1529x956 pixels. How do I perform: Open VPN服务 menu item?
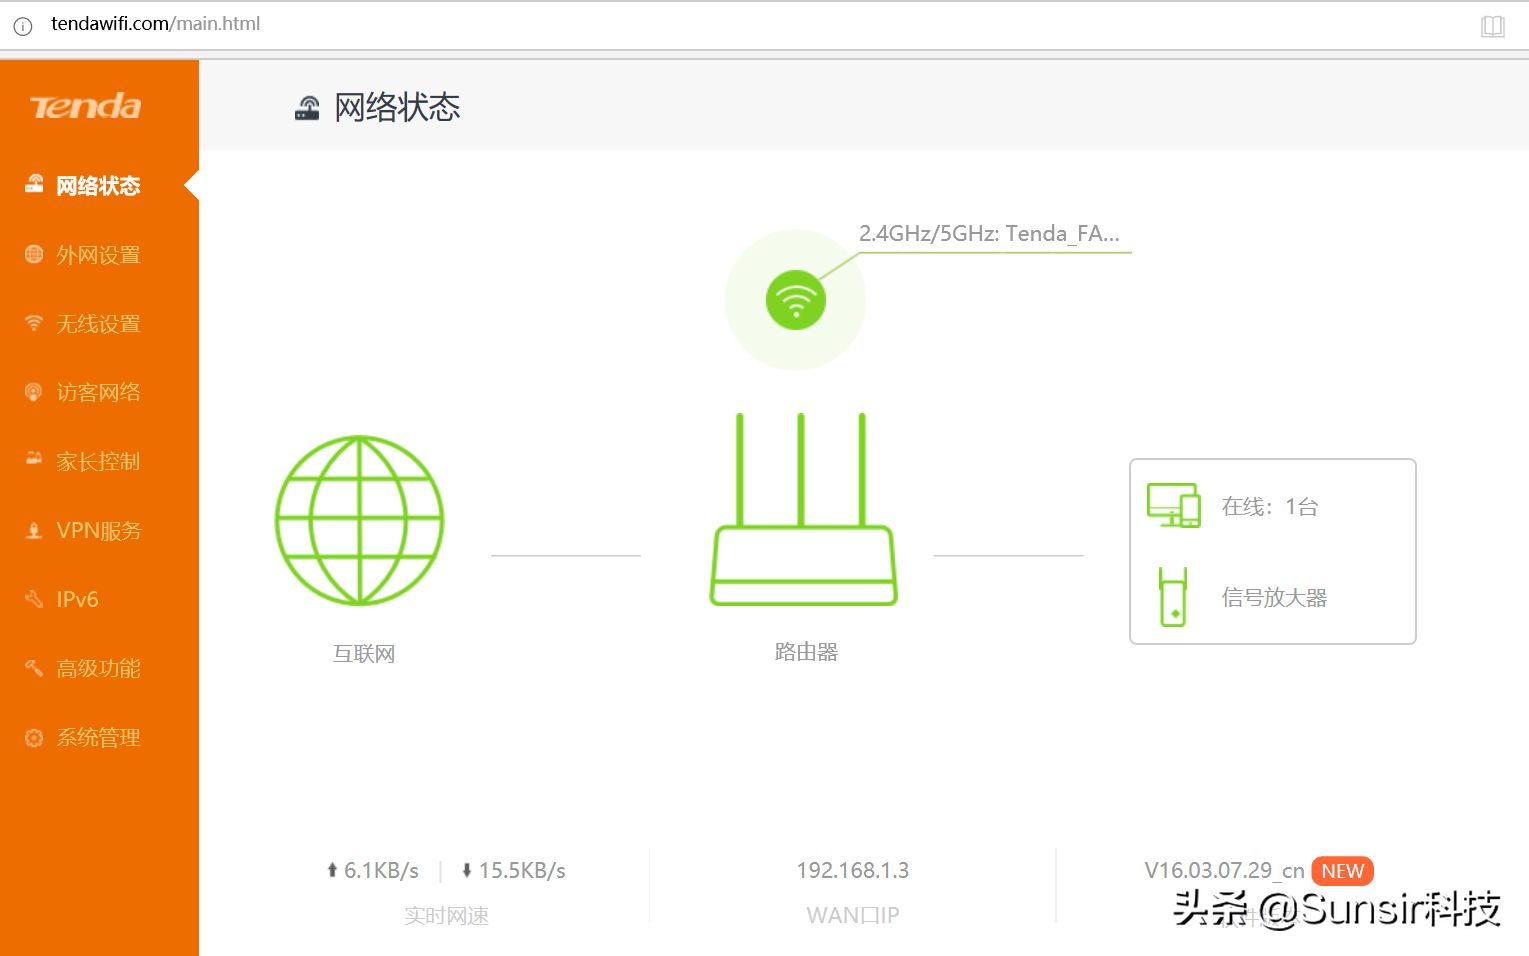(98, 530)
